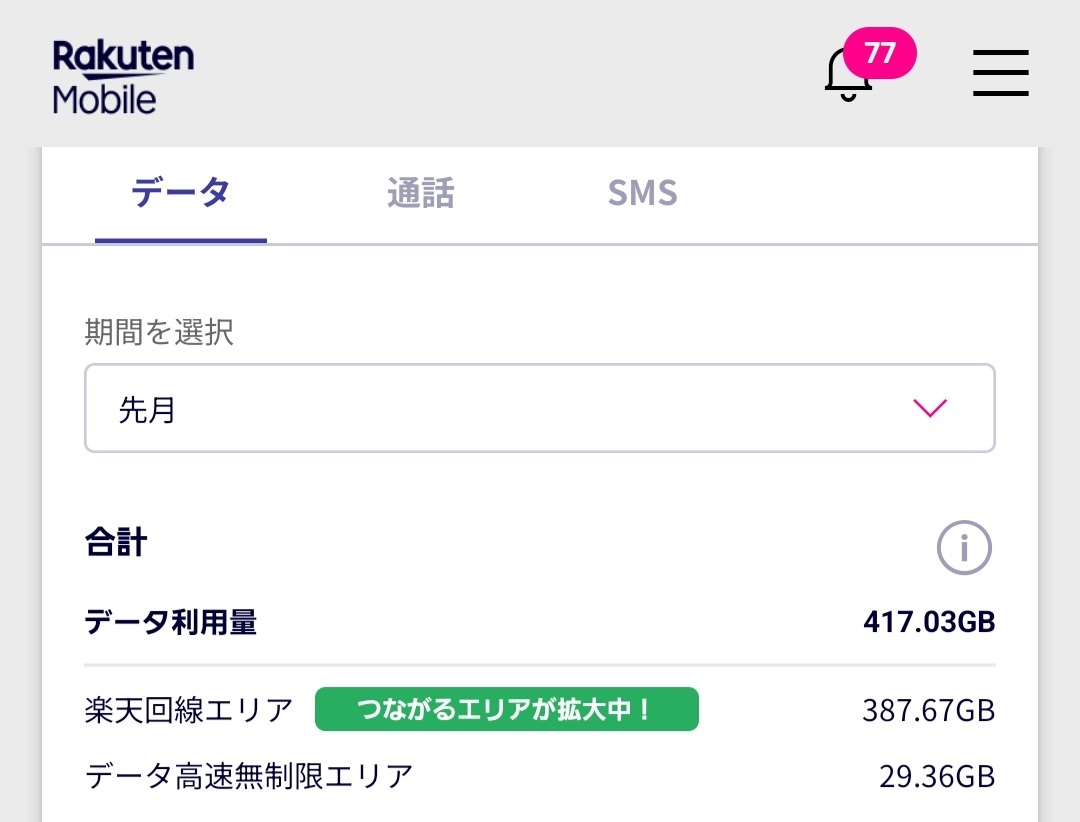1080x822 pixels.
Task: Click the 楽天回線エリア label
Action: coord(189,710)
